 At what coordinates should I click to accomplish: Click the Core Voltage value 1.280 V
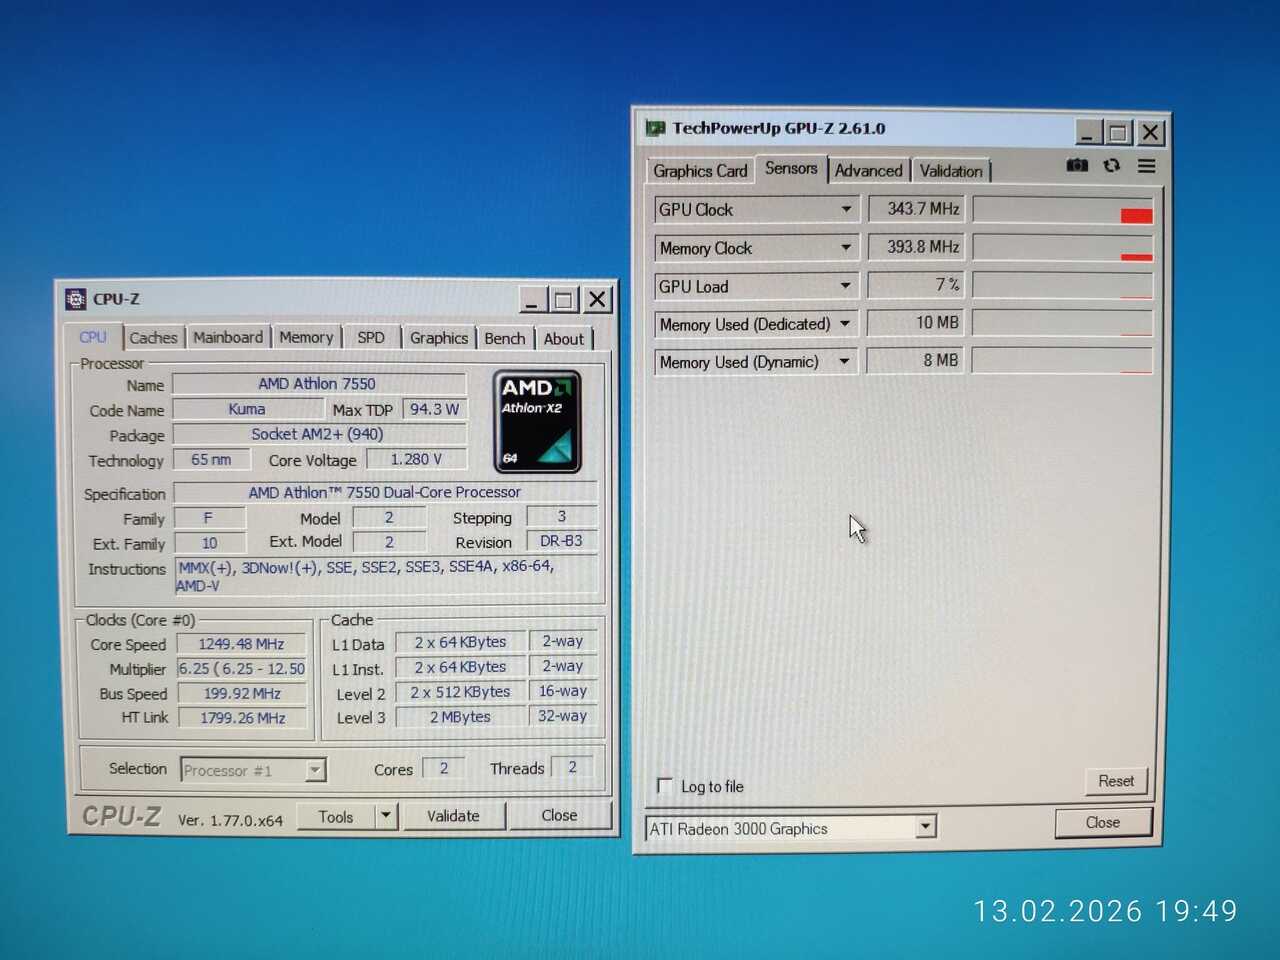[416, 459]
